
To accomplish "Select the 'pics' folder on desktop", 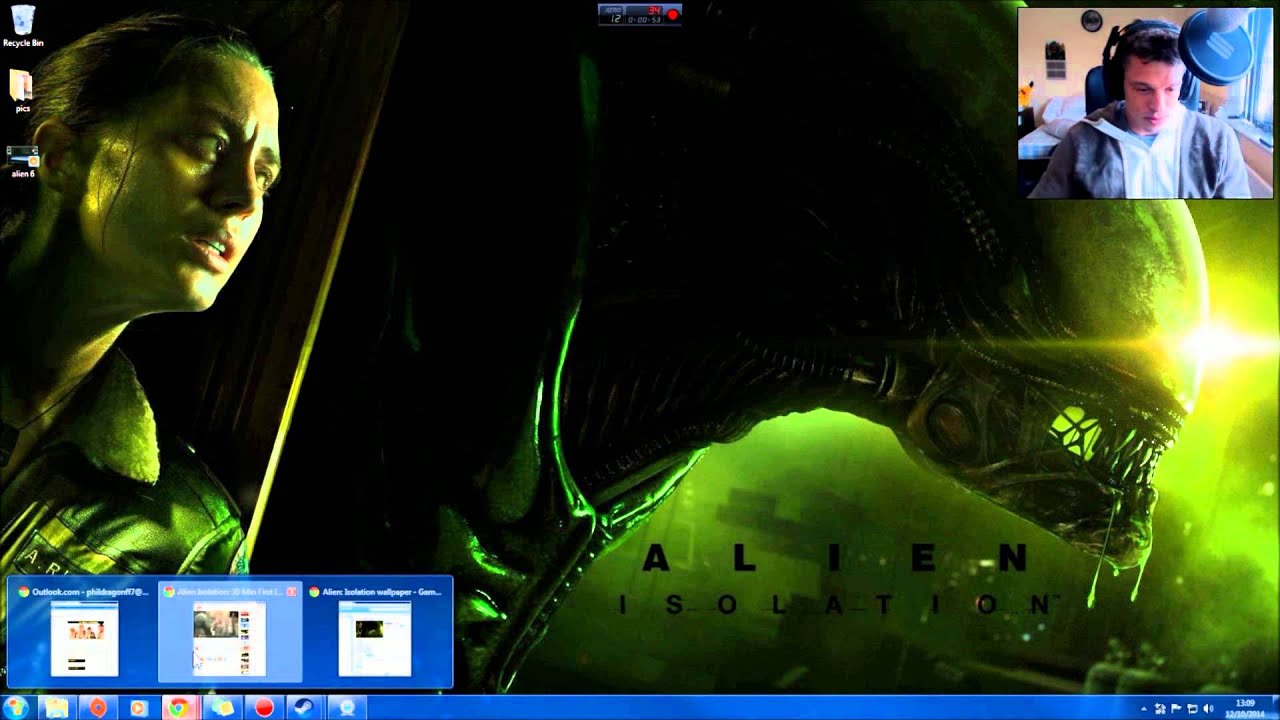I will pos(22,91).
